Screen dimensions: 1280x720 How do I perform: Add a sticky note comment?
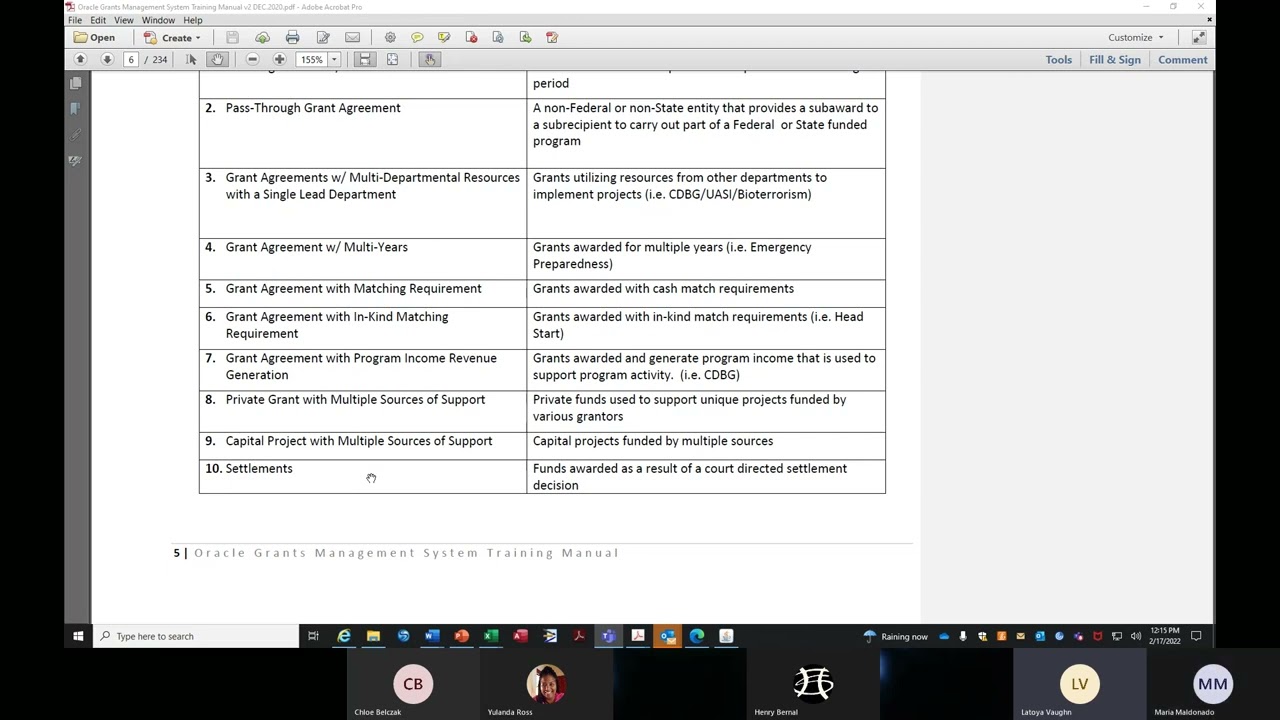tap(417, 37)
